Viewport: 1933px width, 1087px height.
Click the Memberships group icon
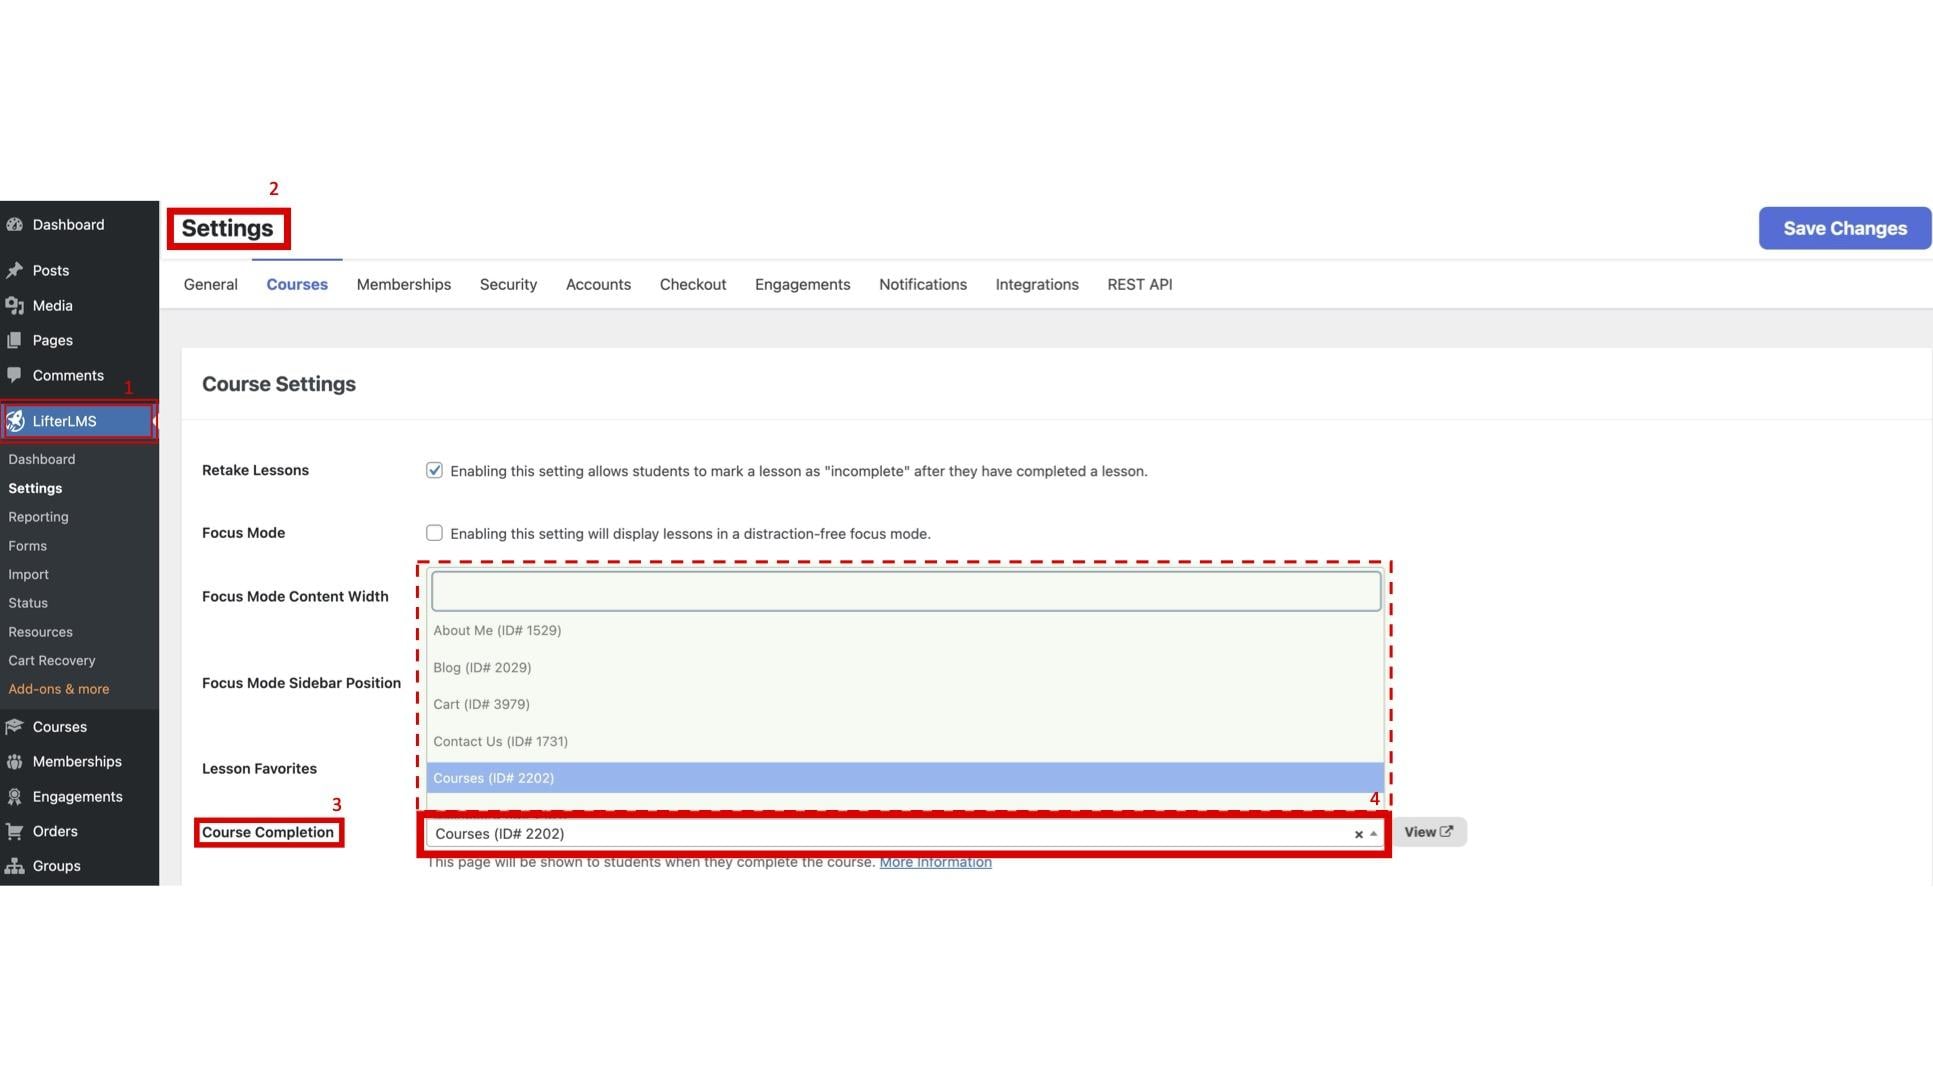tap(15, 762)
